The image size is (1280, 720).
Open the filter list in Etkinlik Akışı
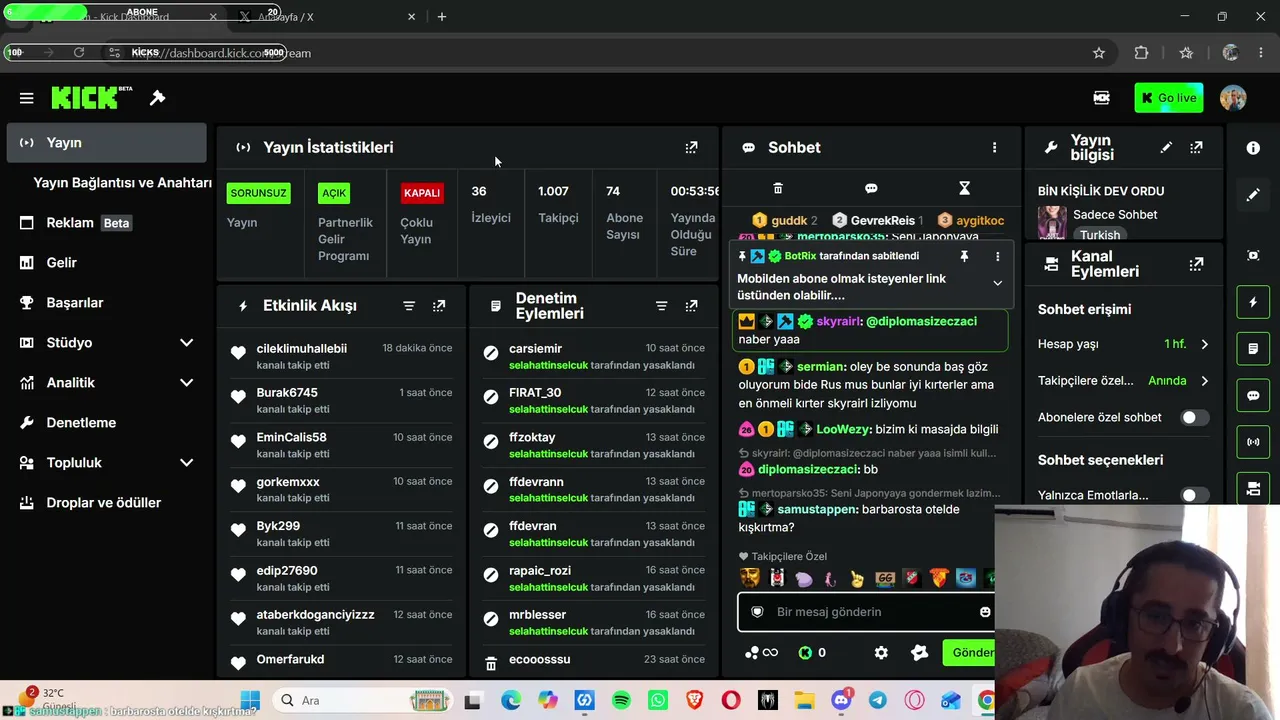click(x=409, y=306)
